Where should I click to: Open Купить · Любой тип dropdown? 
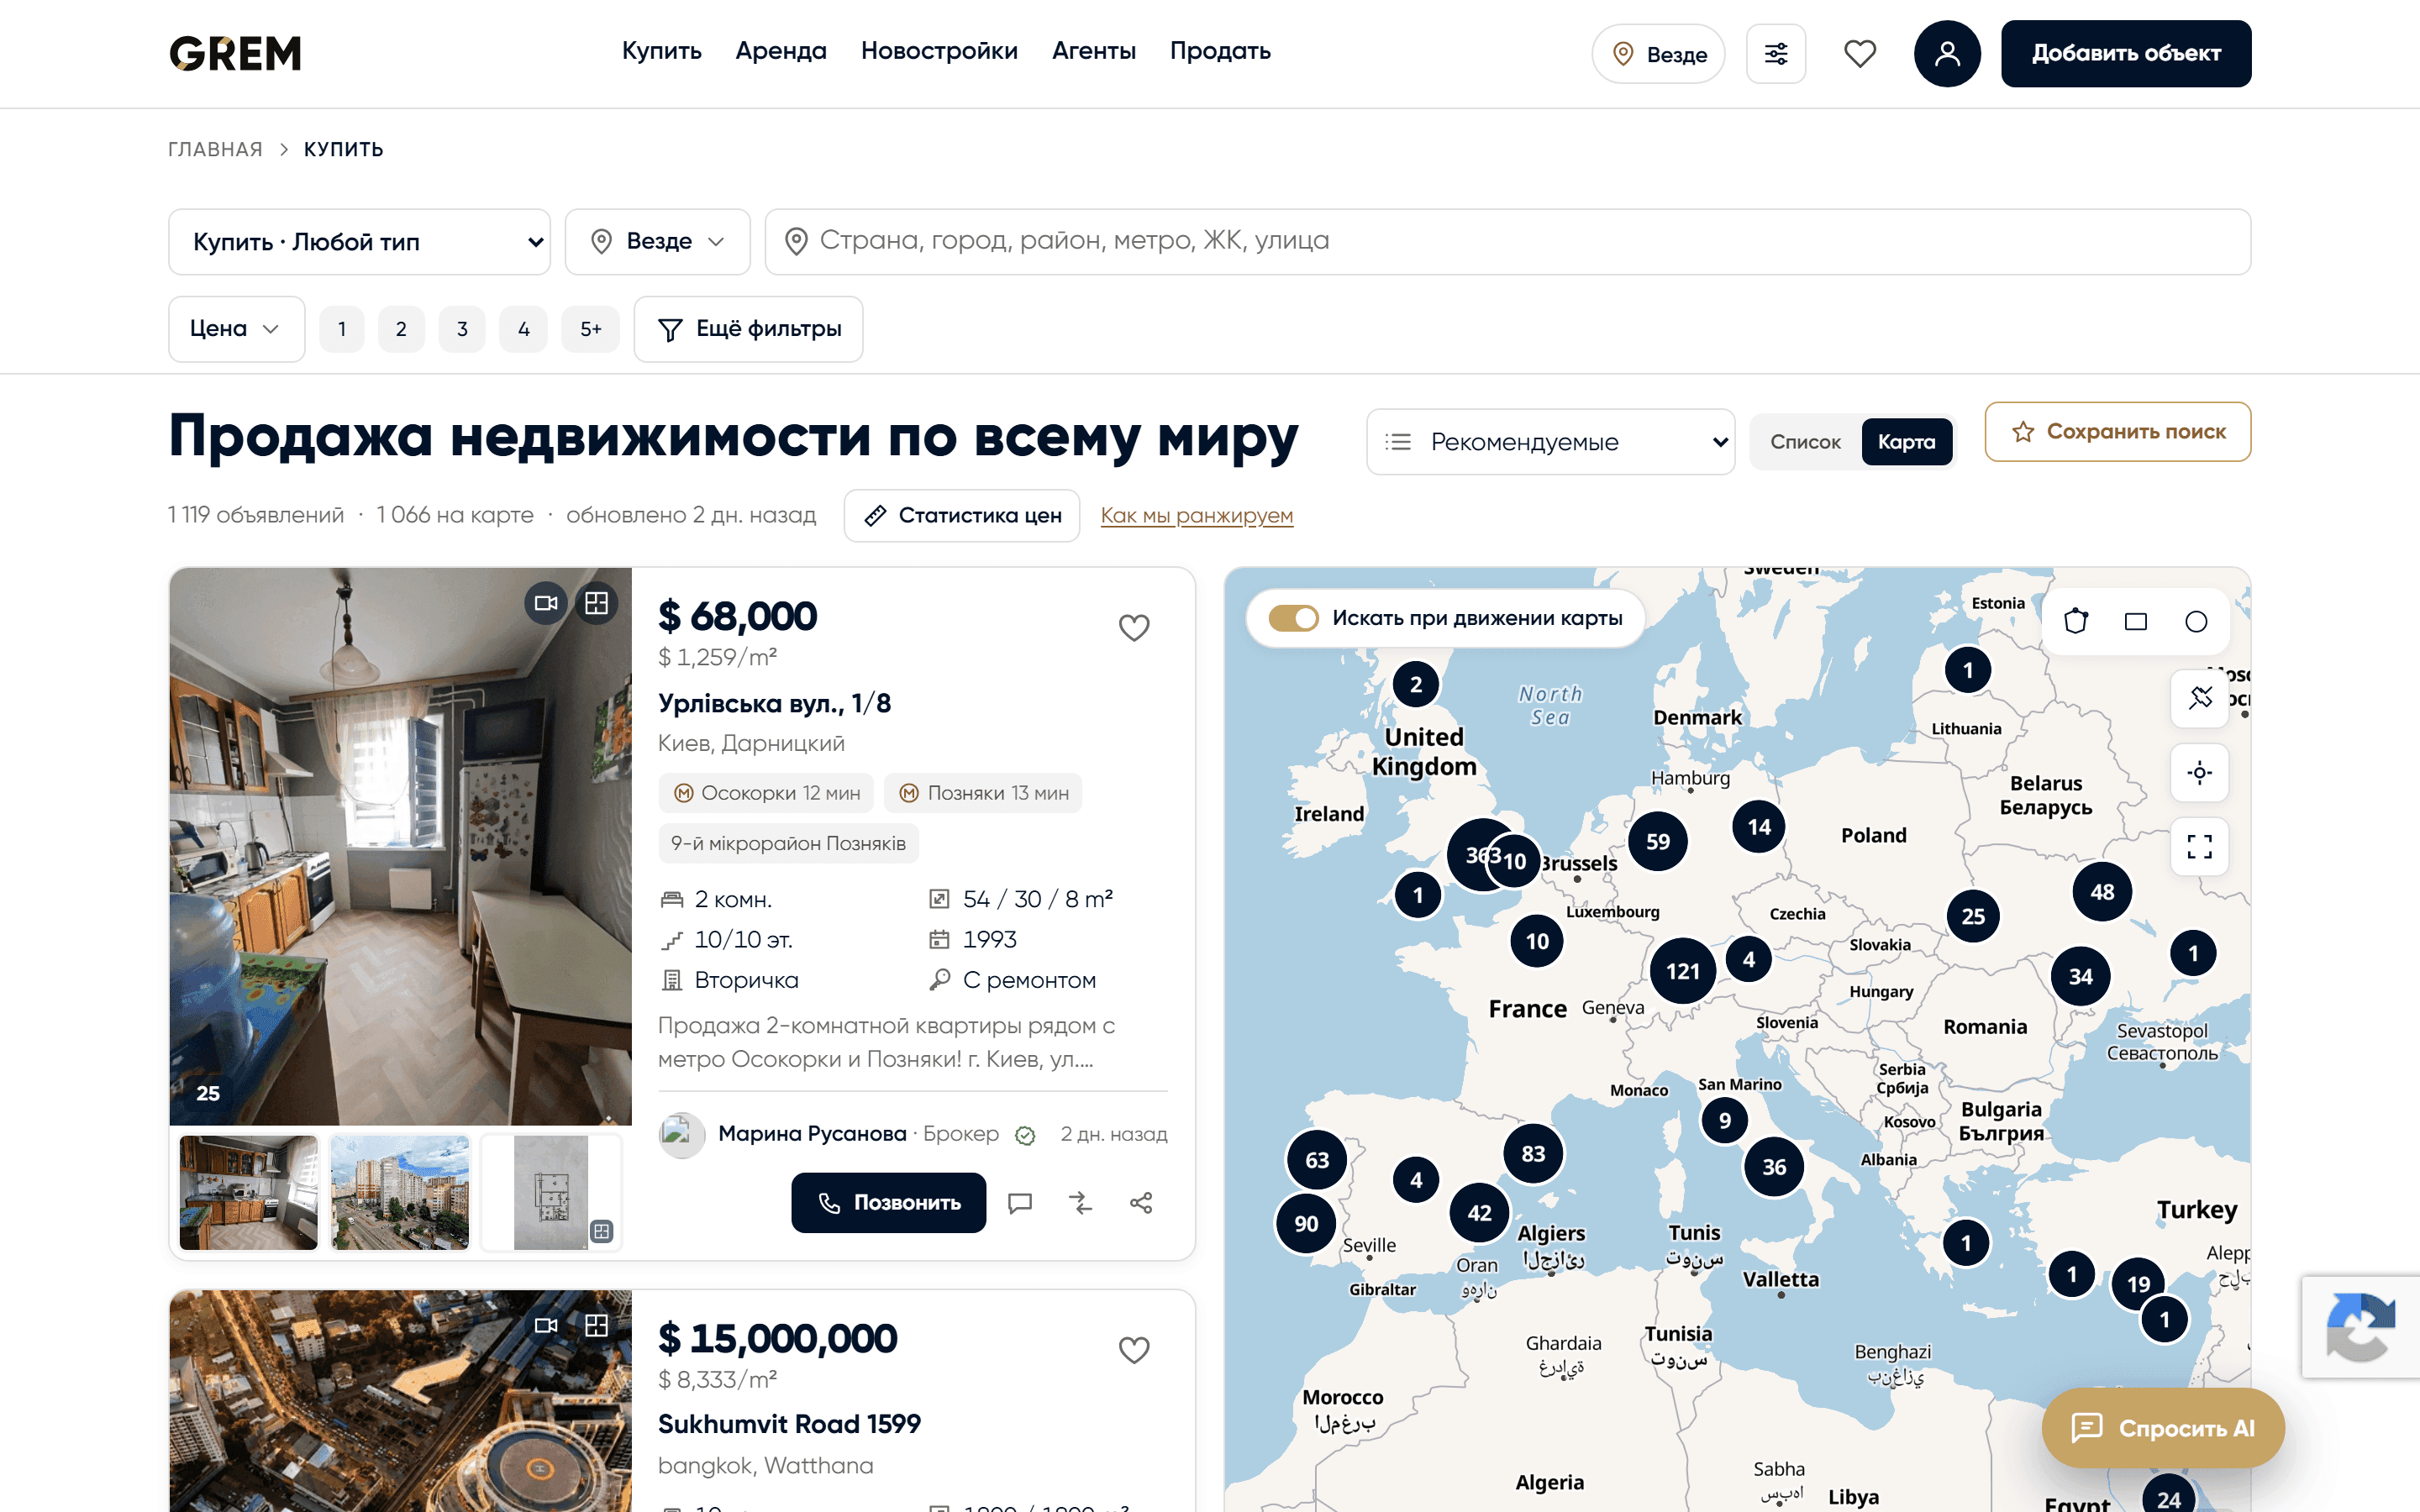point(359,242)
